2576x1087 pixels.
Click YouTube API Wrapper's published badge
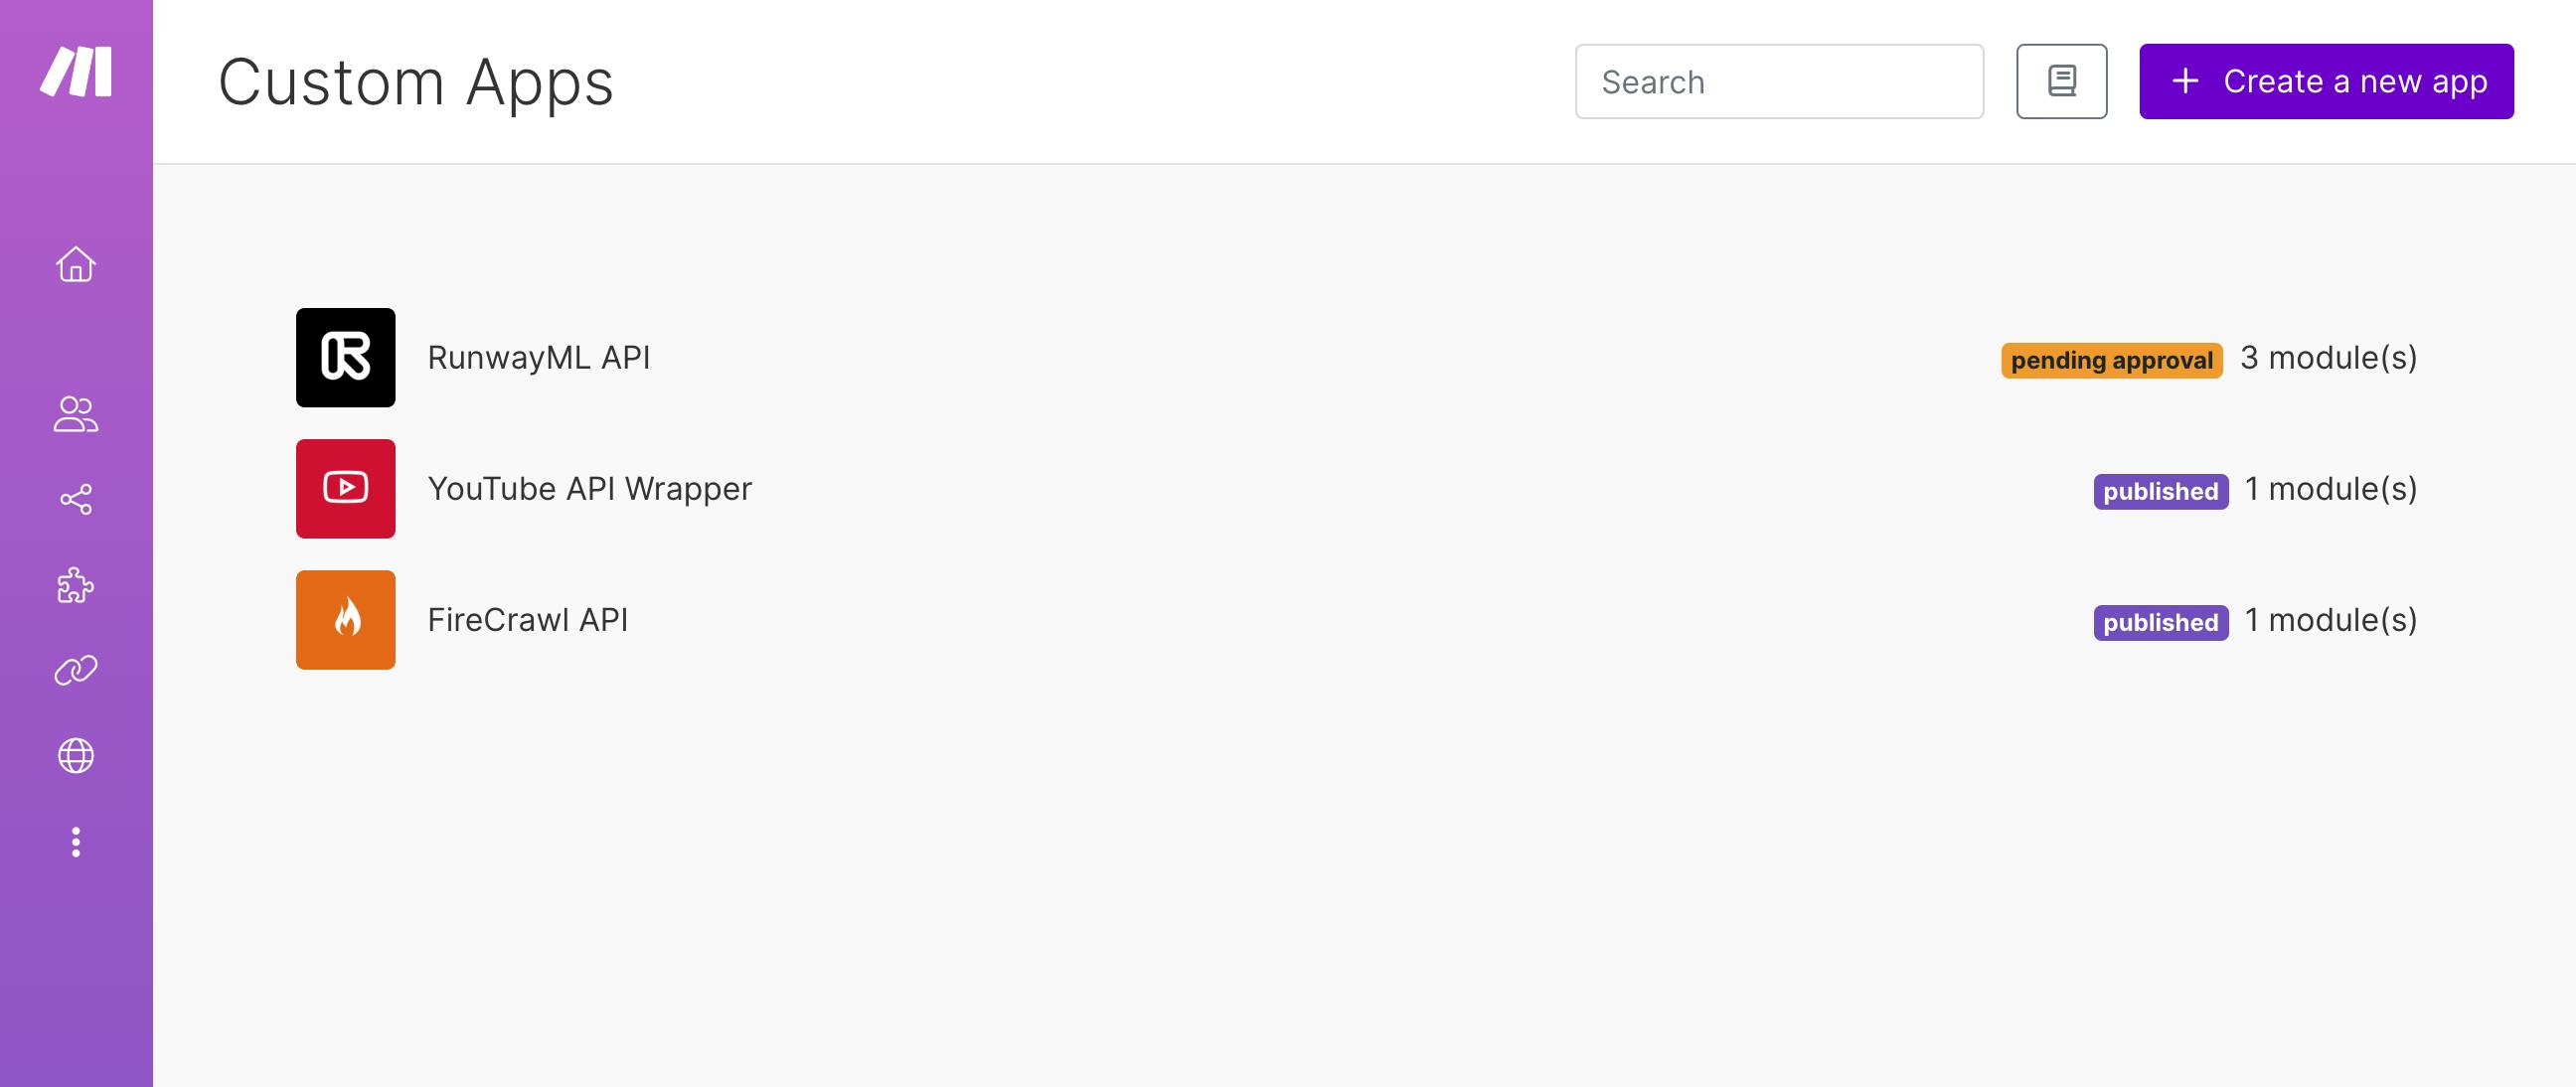pyautogui.click(x=2160, y=491)
